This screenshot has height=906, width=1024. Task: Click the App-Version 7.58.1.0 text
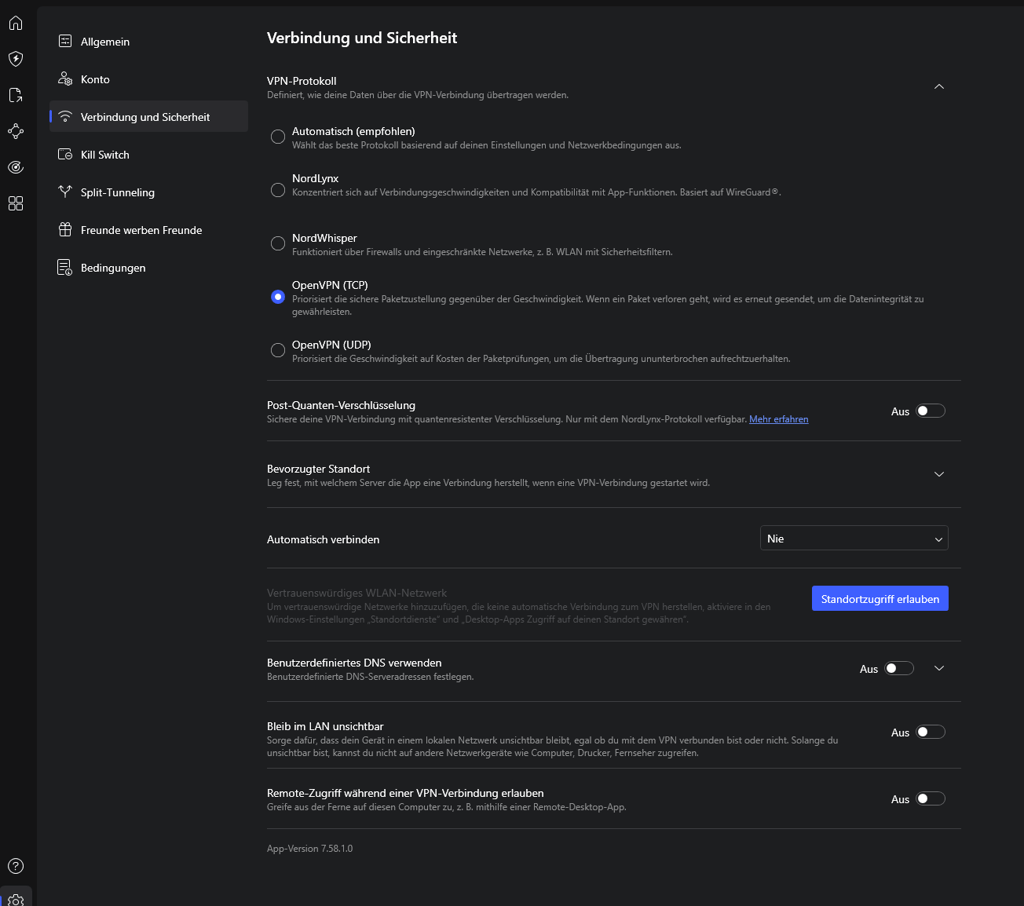click(310, 849)
